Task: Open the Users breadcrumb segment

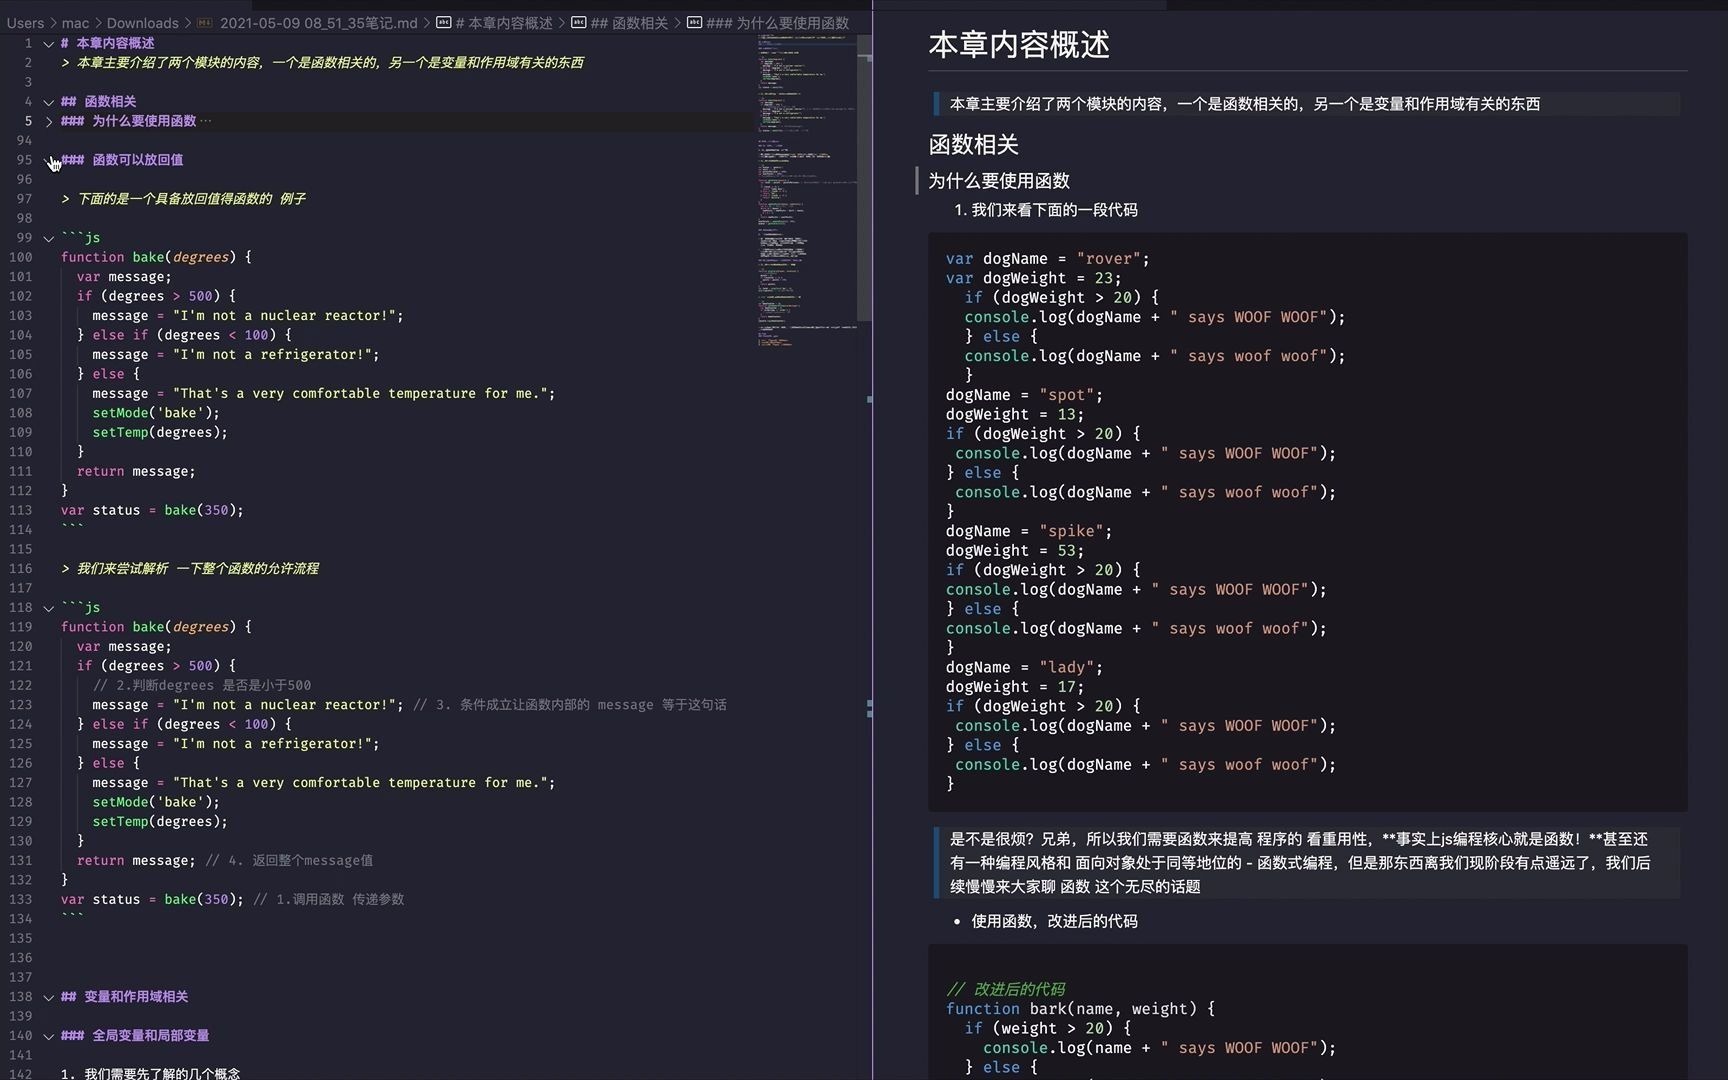Action: [x=25, y=23]
